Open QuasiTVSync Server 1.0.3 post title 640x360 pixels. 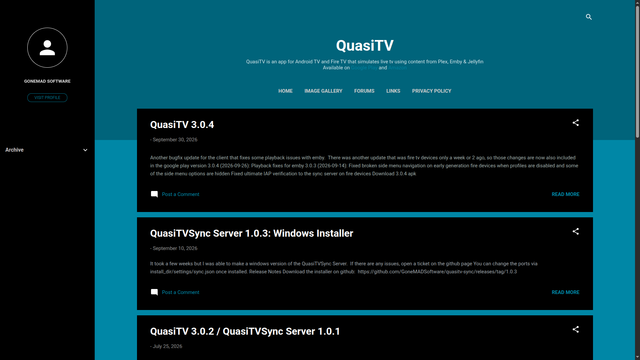(251, 233)
